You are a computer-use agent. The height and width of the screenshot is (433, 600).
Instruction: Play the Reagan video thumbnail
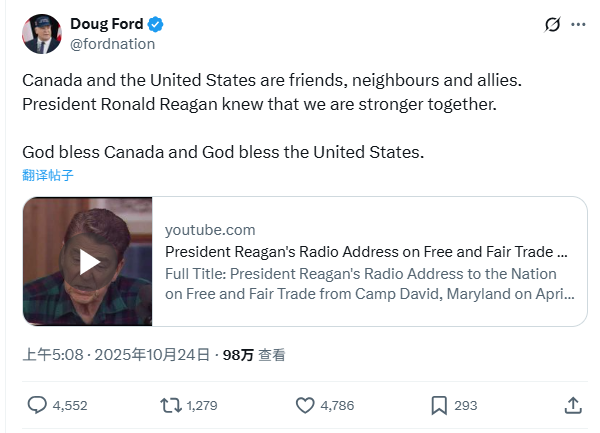[88, 261]
